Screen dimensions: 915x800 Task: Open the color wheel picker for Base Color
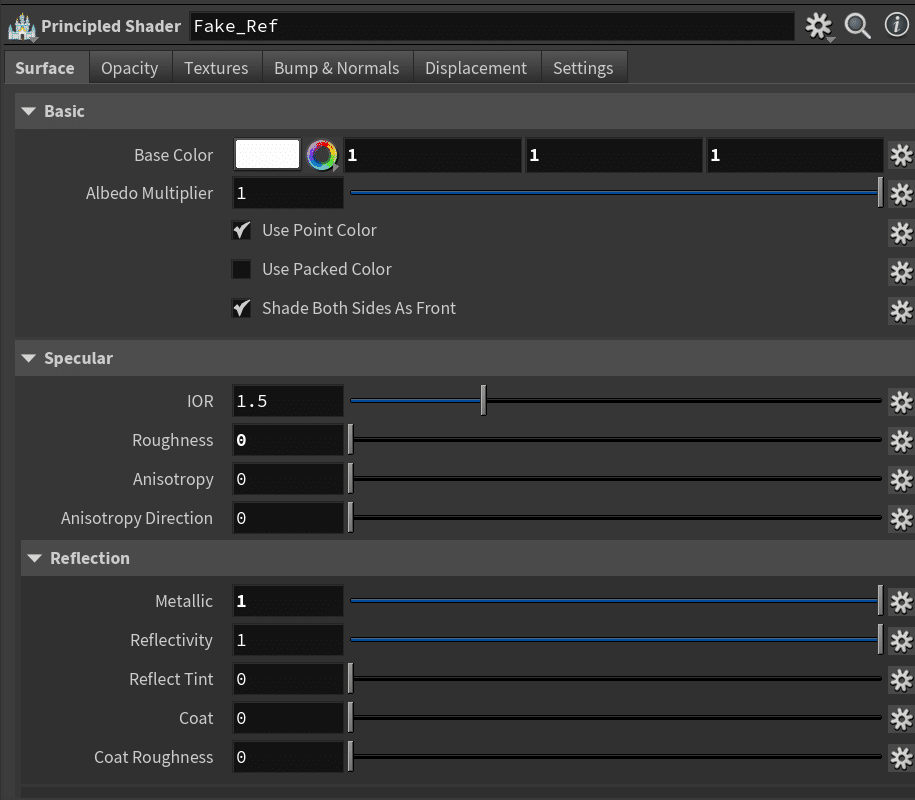pos(321,155)
